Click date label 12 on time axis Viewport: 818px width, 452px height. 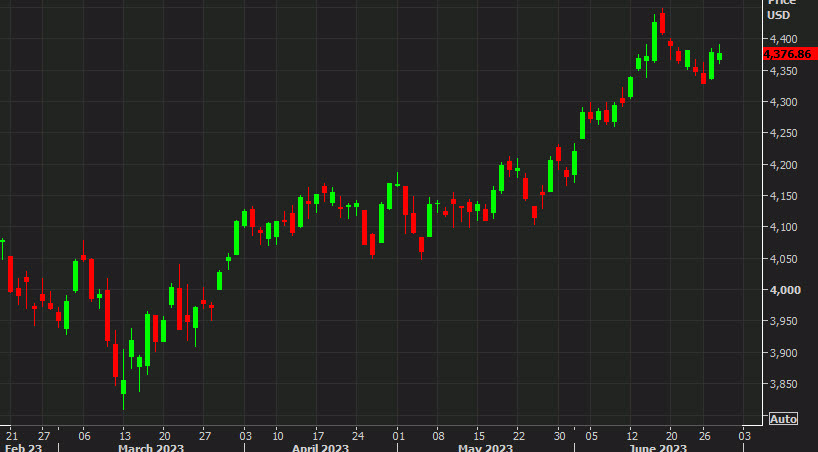(632, 436)
